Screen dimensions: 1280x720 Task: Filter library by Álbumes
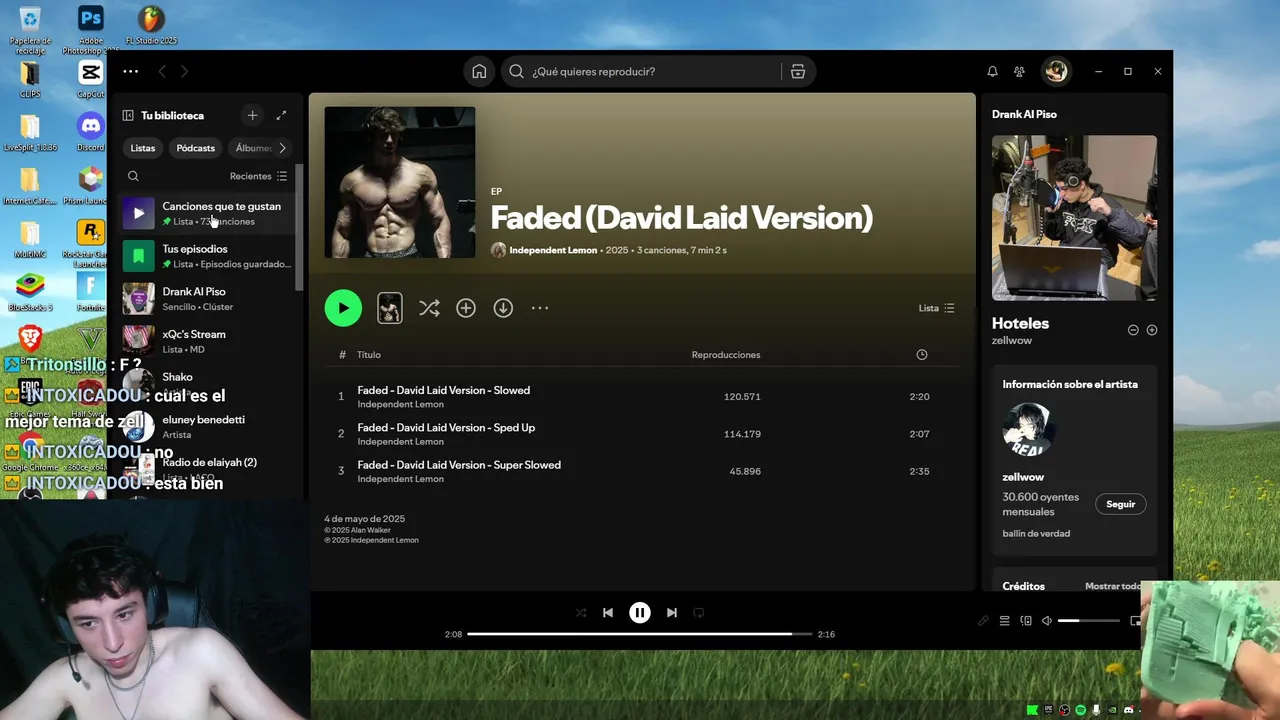pos(252,148)
